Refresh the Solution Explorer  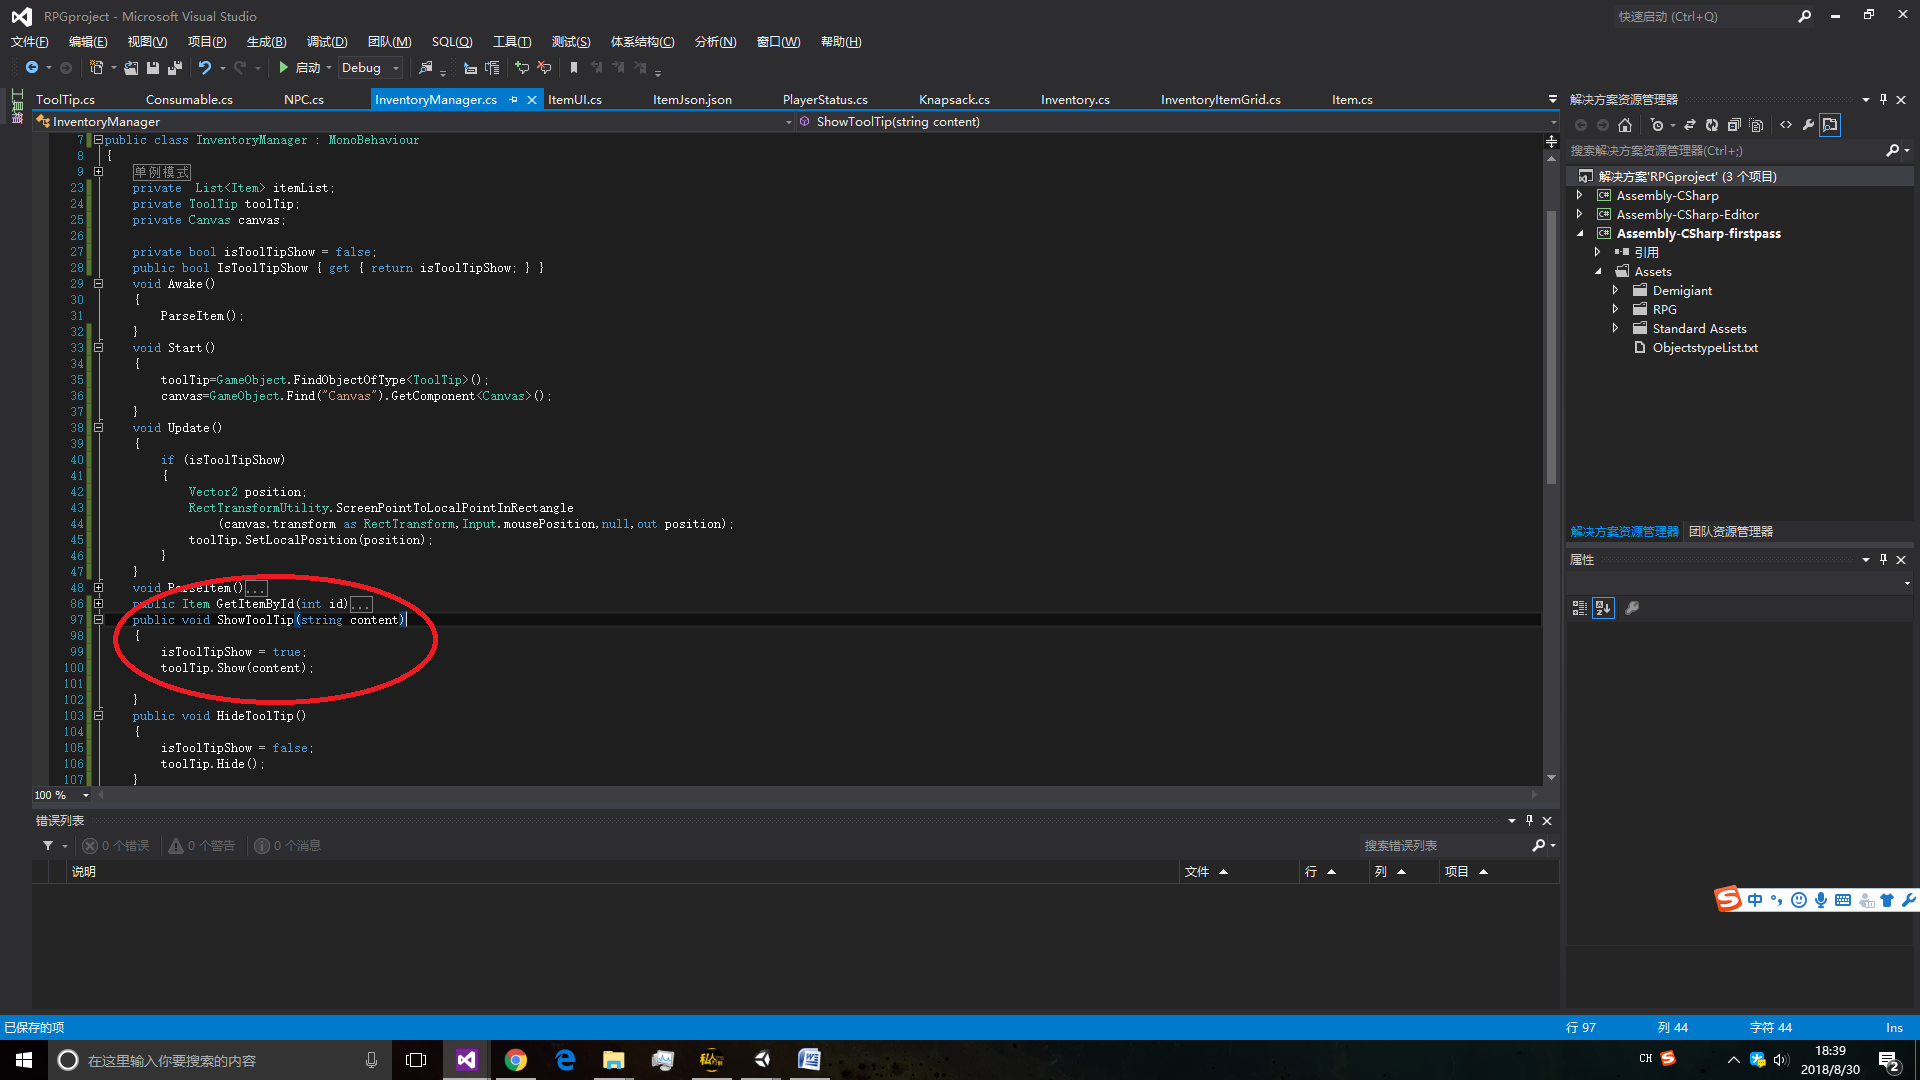[x=1712, y=125]
